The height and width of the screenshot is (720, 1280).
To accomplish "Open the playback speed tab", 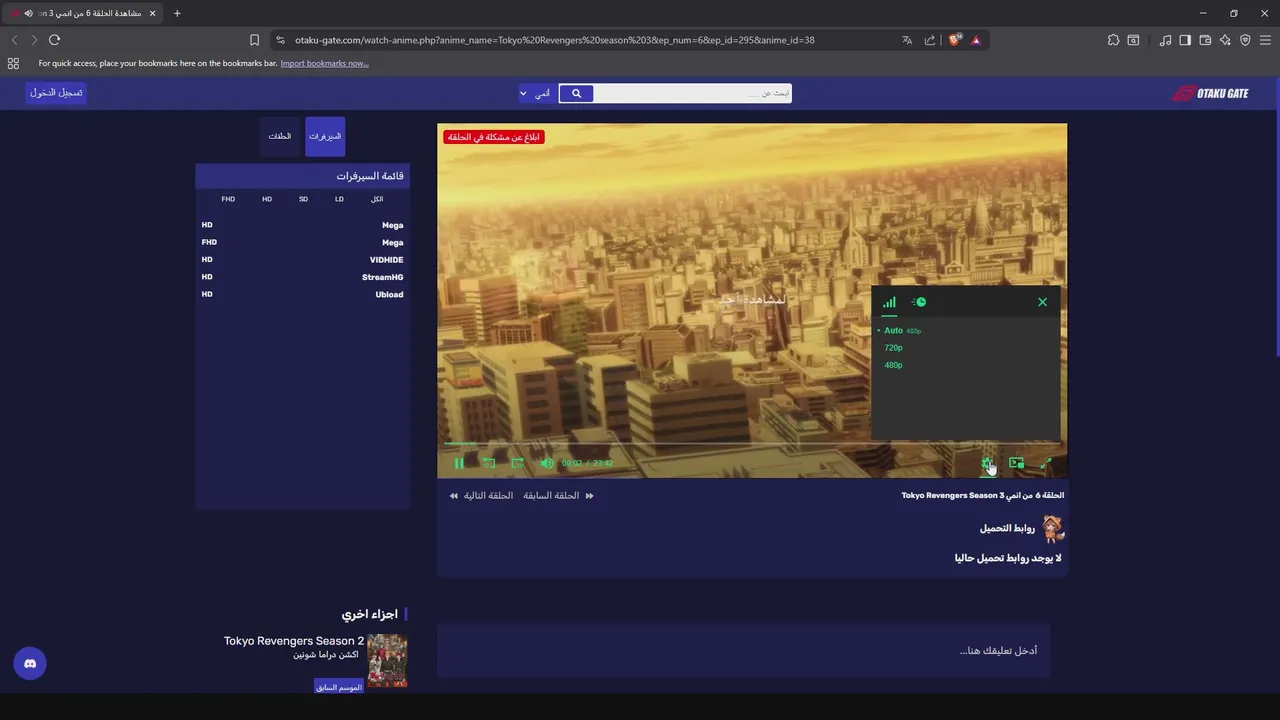I will click(918, 302).
